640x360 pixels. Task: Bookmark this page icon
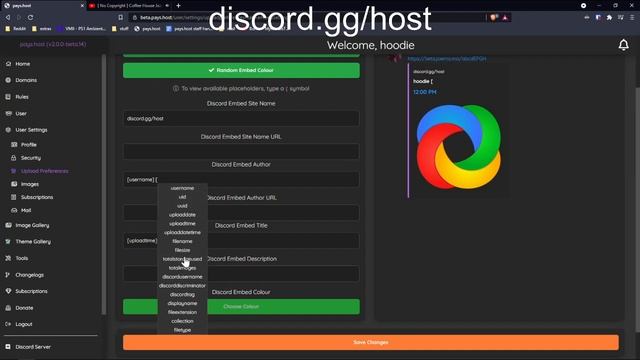click(120, 18)
